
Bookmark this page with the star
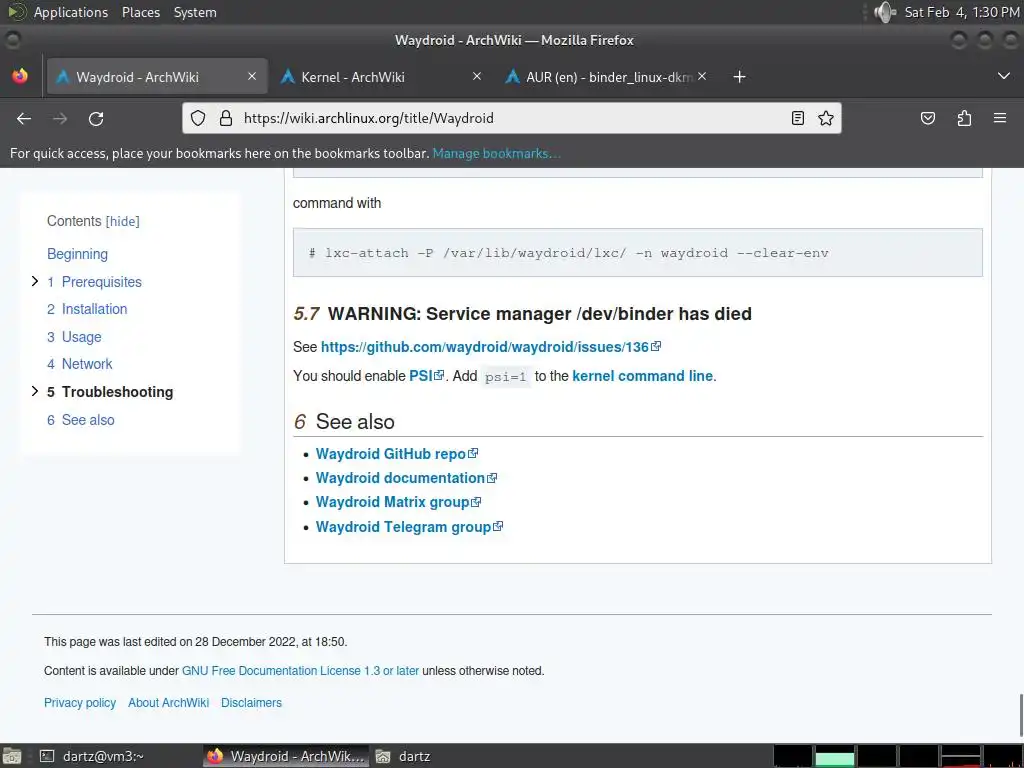tap(825, 118)
